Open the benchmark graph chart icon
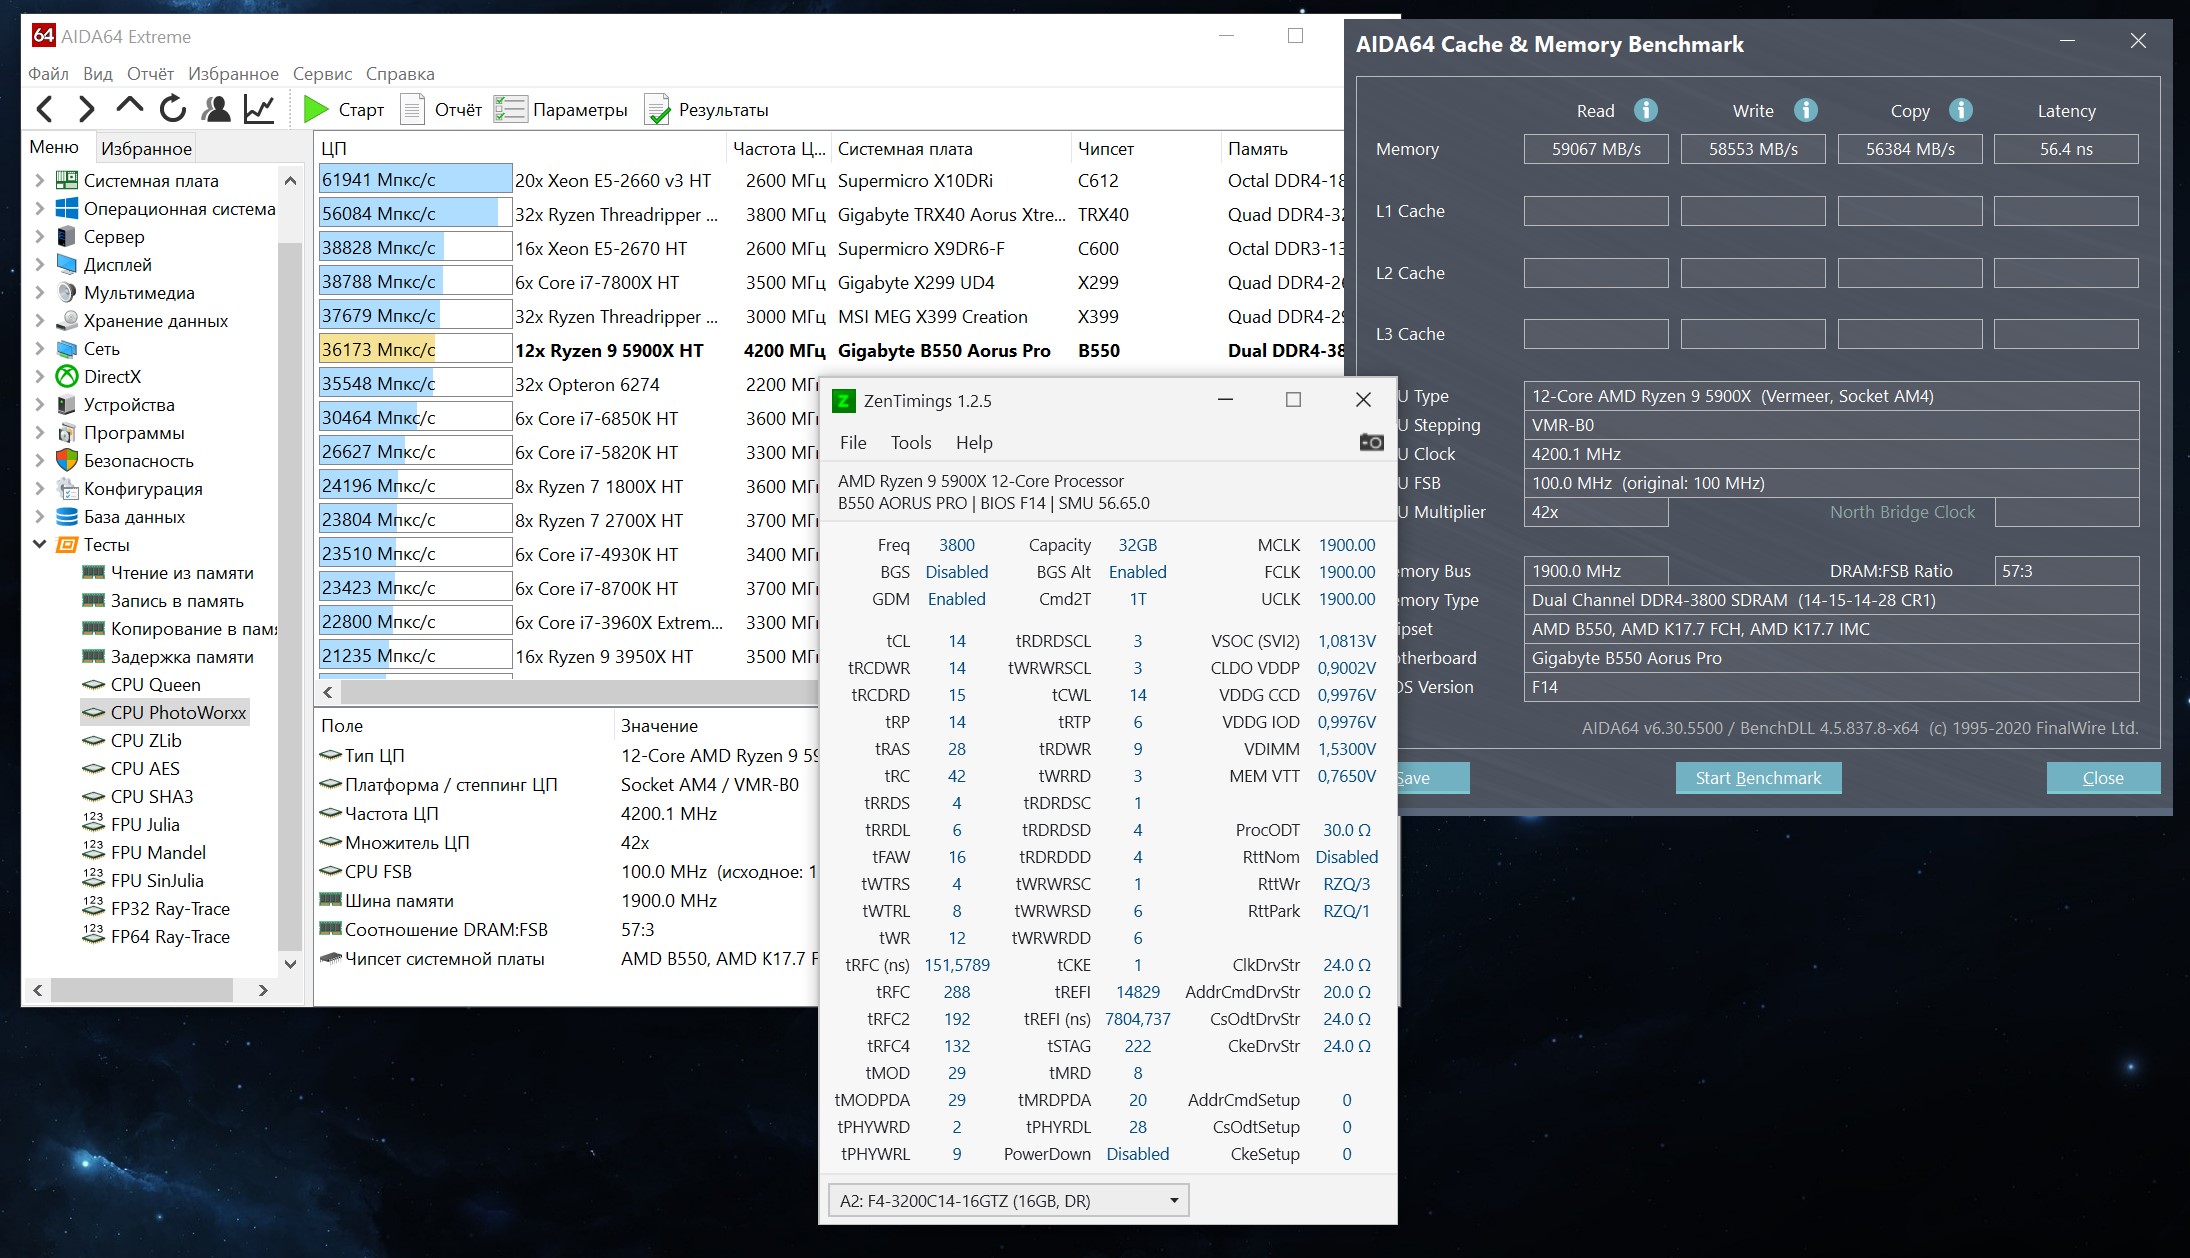Image resolution: width=2190 pixels, height=1258 pixels. click(259, 109)
